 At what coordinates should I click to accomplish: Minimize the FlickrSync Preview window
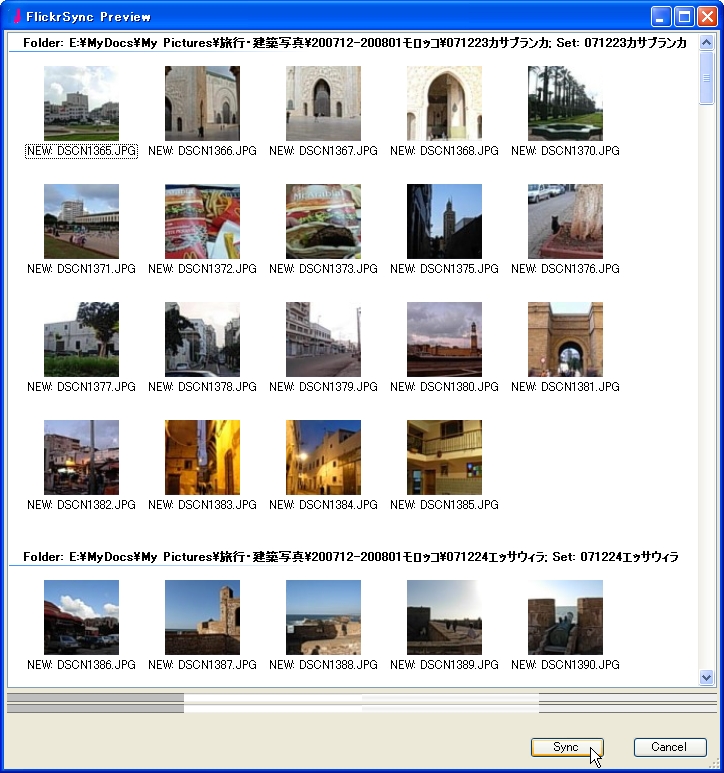[x=660, y=17]
